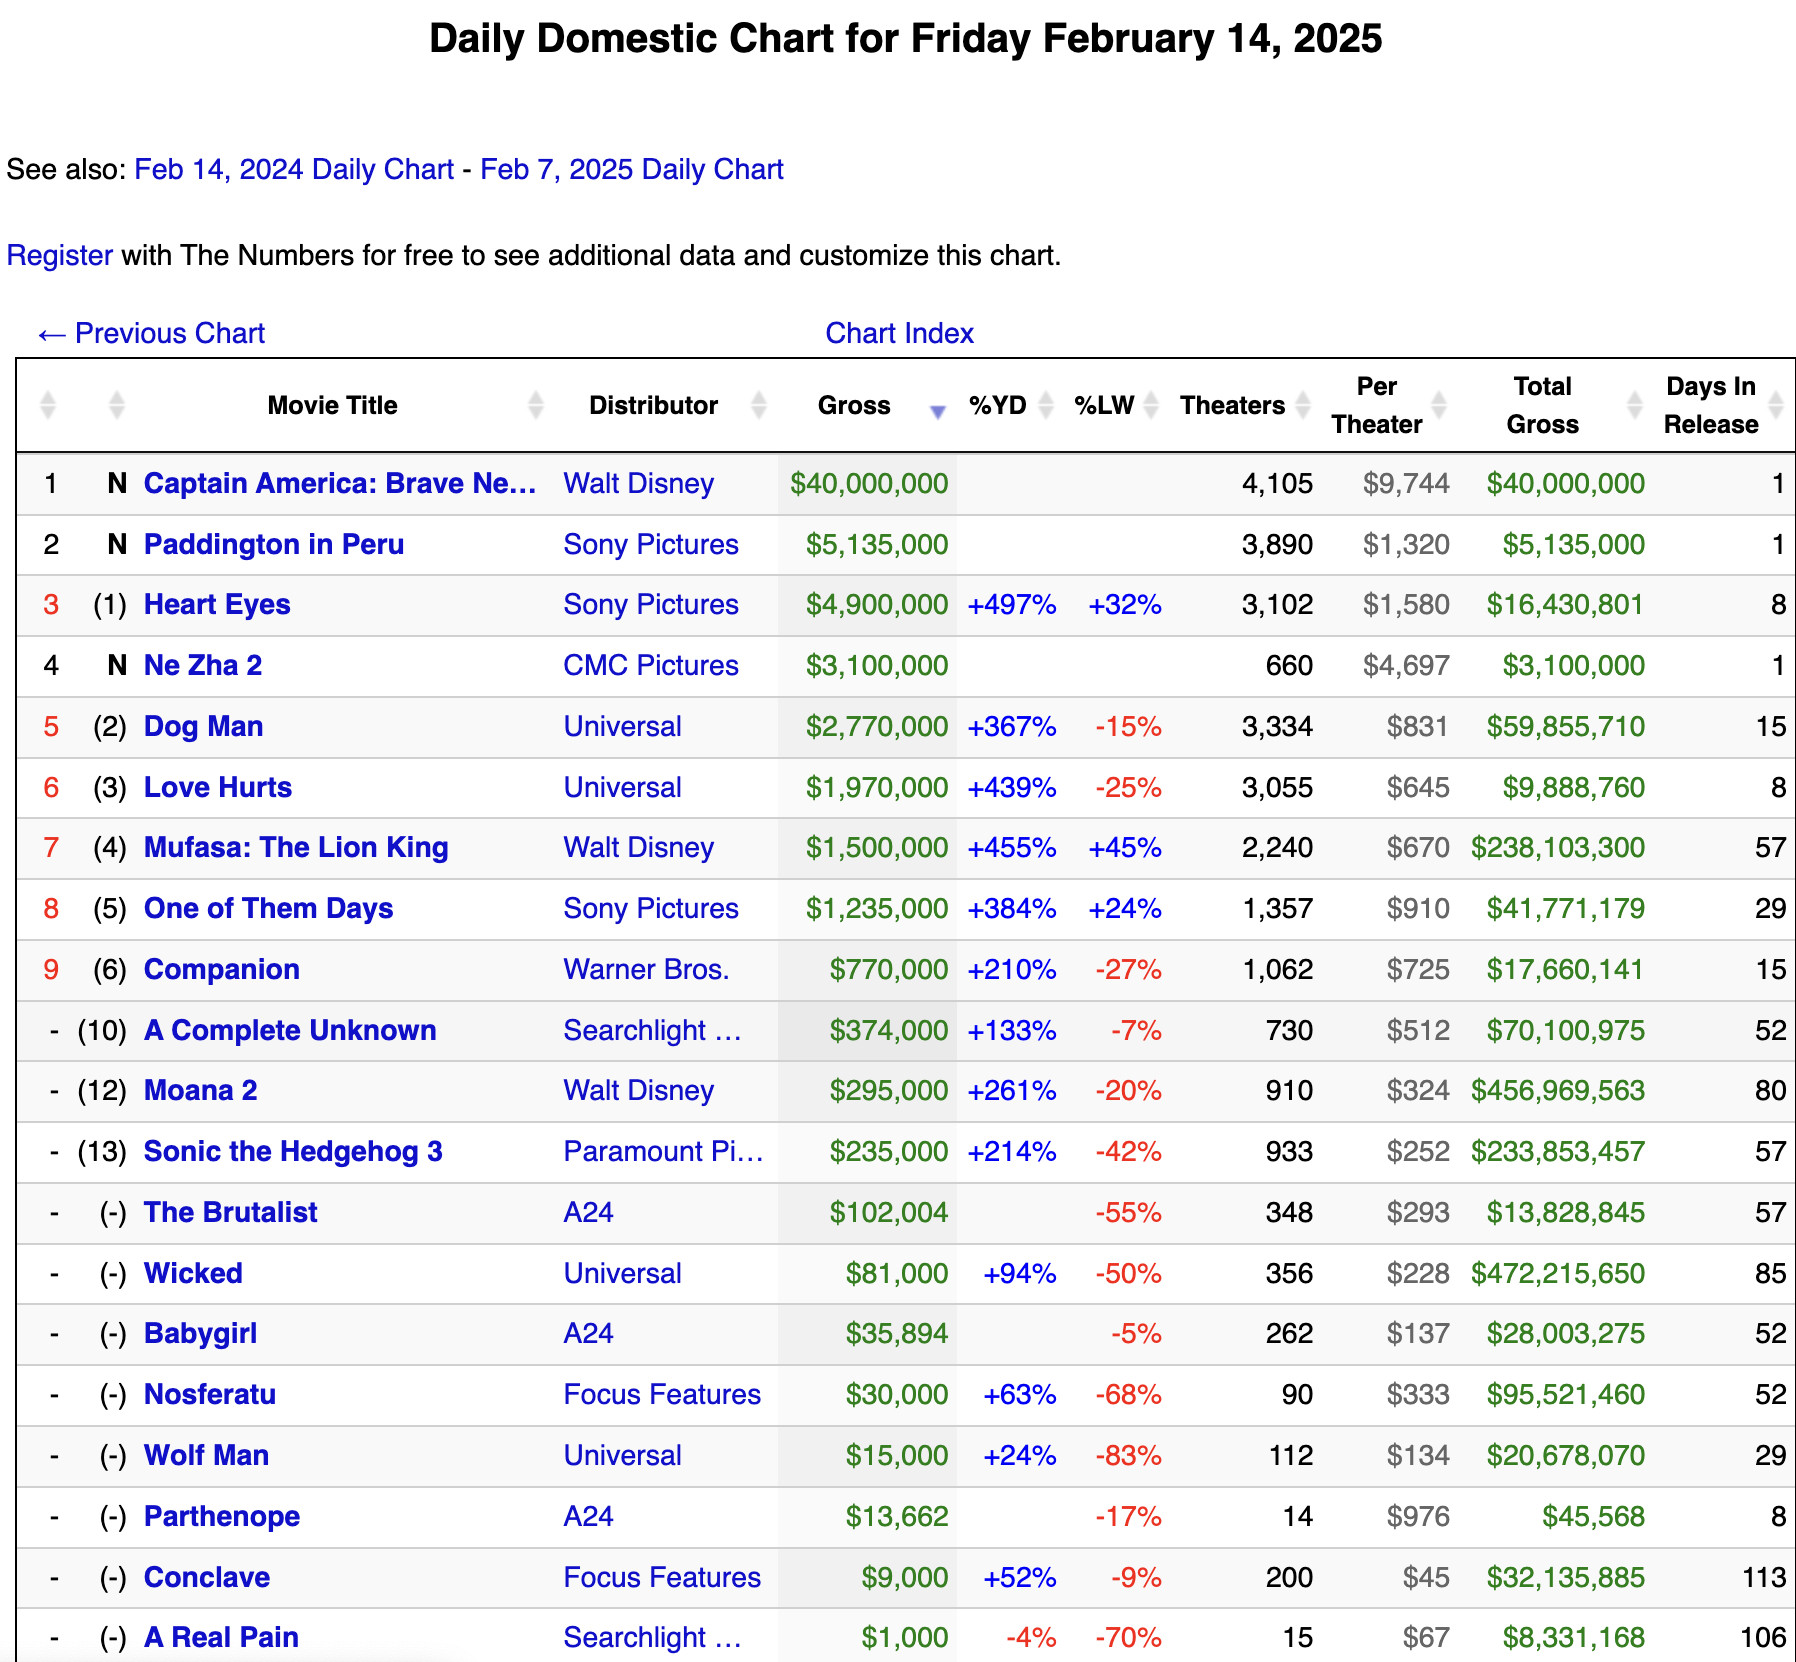Viewport: 1796px width, 1662px height.
Task: Open the Heart Eyes movie page
Action: [217, 604]
